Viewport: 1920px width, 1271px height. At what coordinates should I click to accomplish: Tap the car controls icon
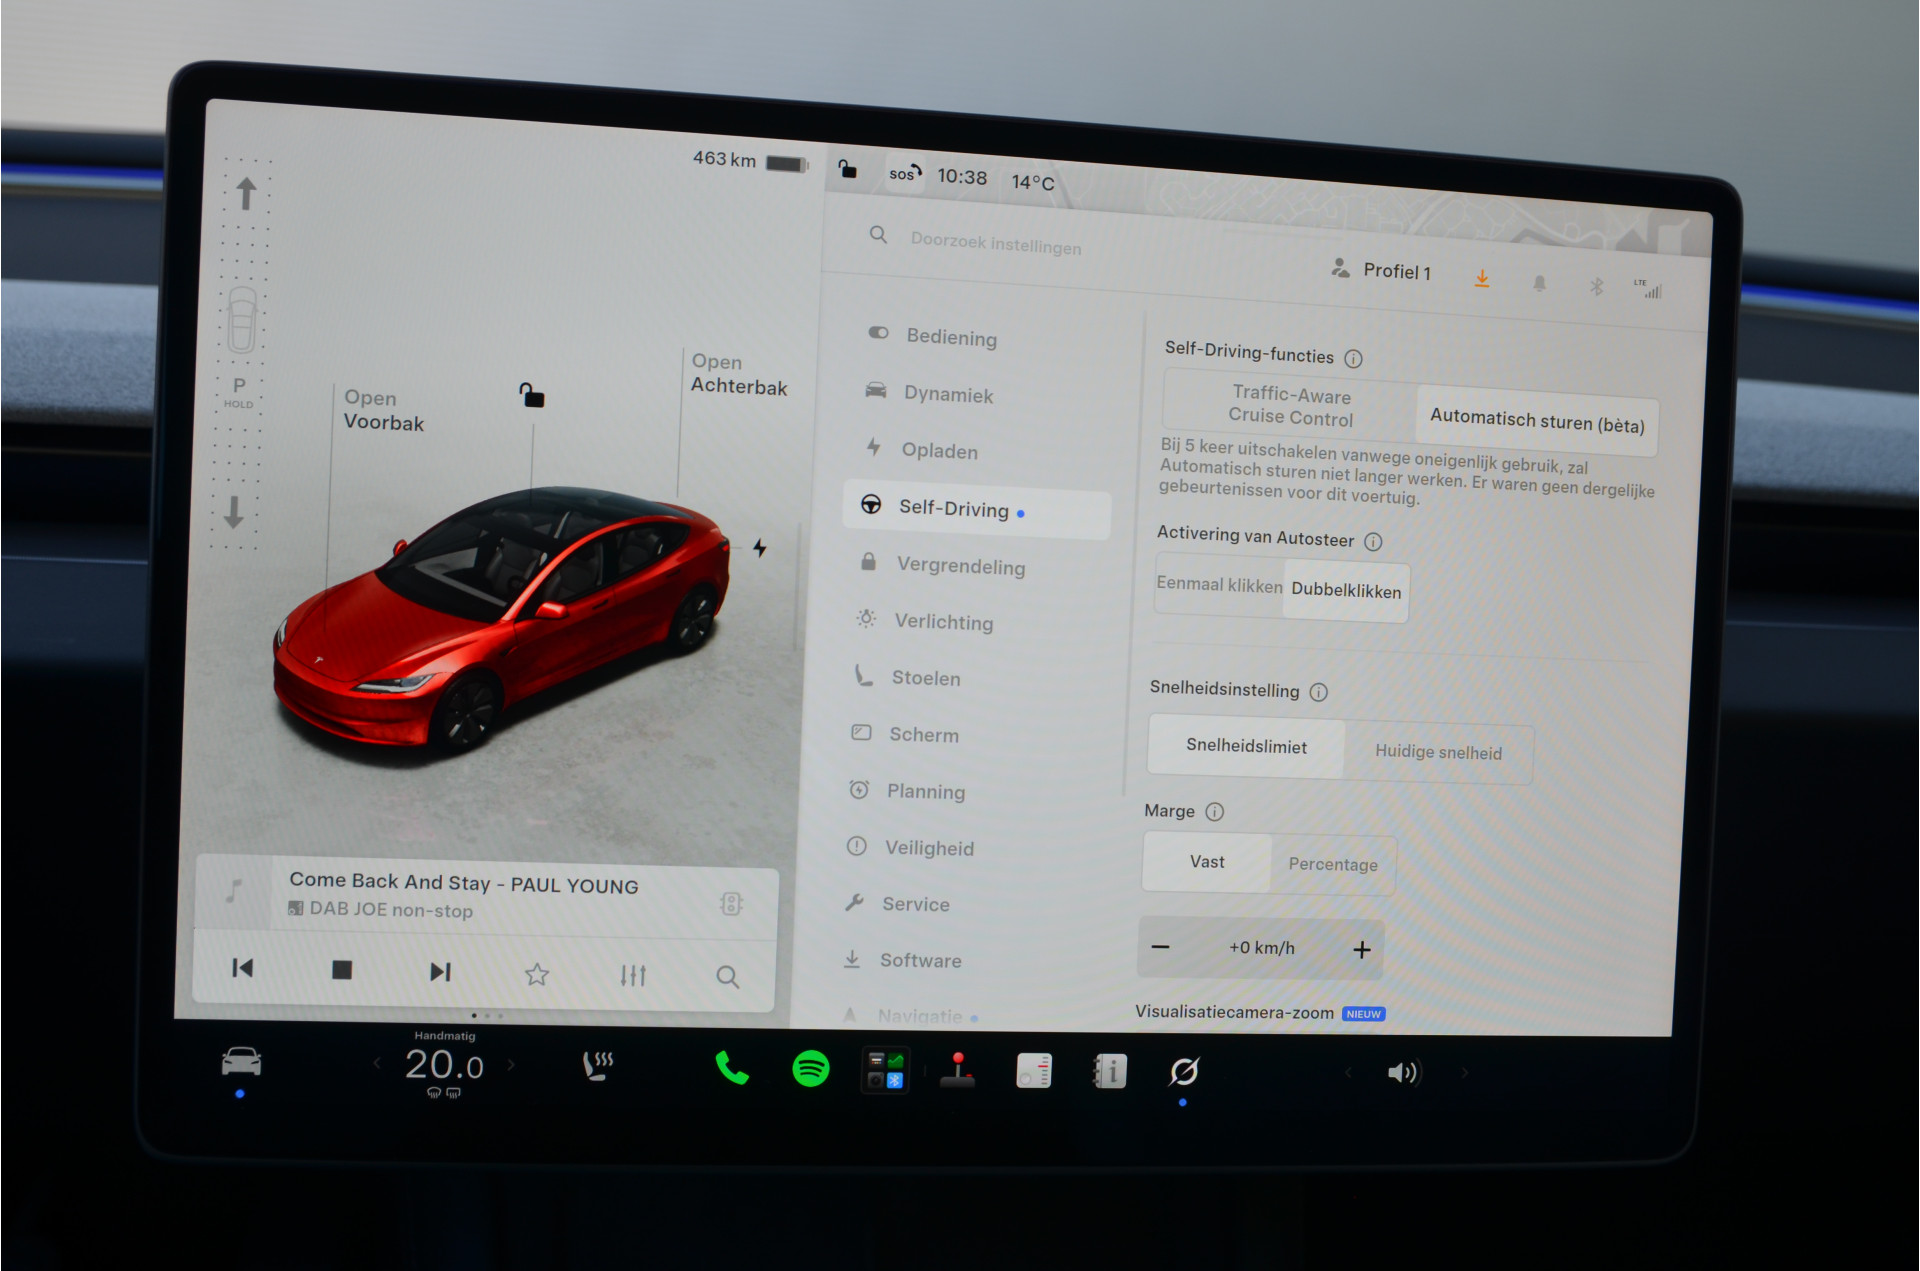pos(241,1062)
